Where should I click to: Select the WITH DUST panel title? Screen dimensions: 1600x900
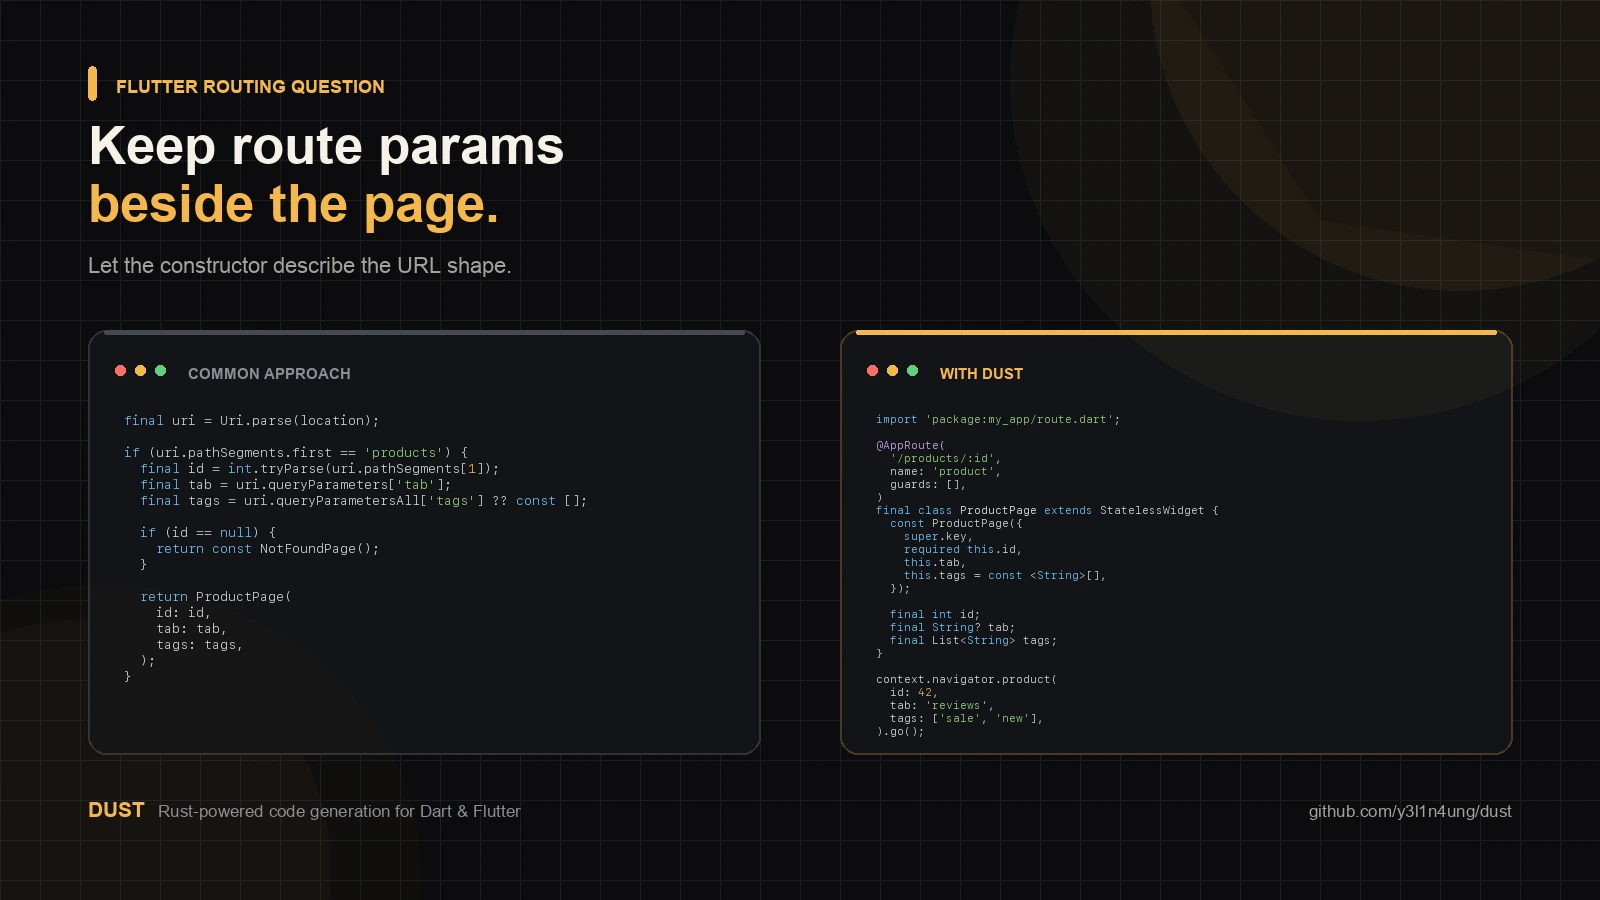(981, 374)
